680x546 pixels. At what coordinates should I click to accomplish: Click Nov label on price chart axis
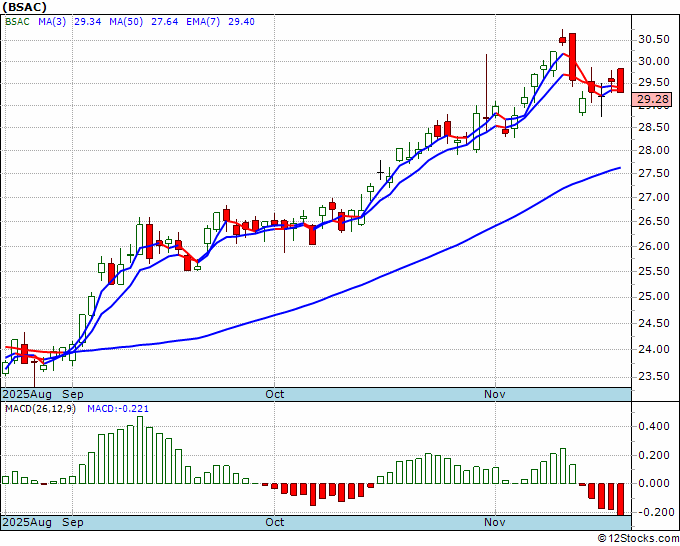click(x=495, y=394)
